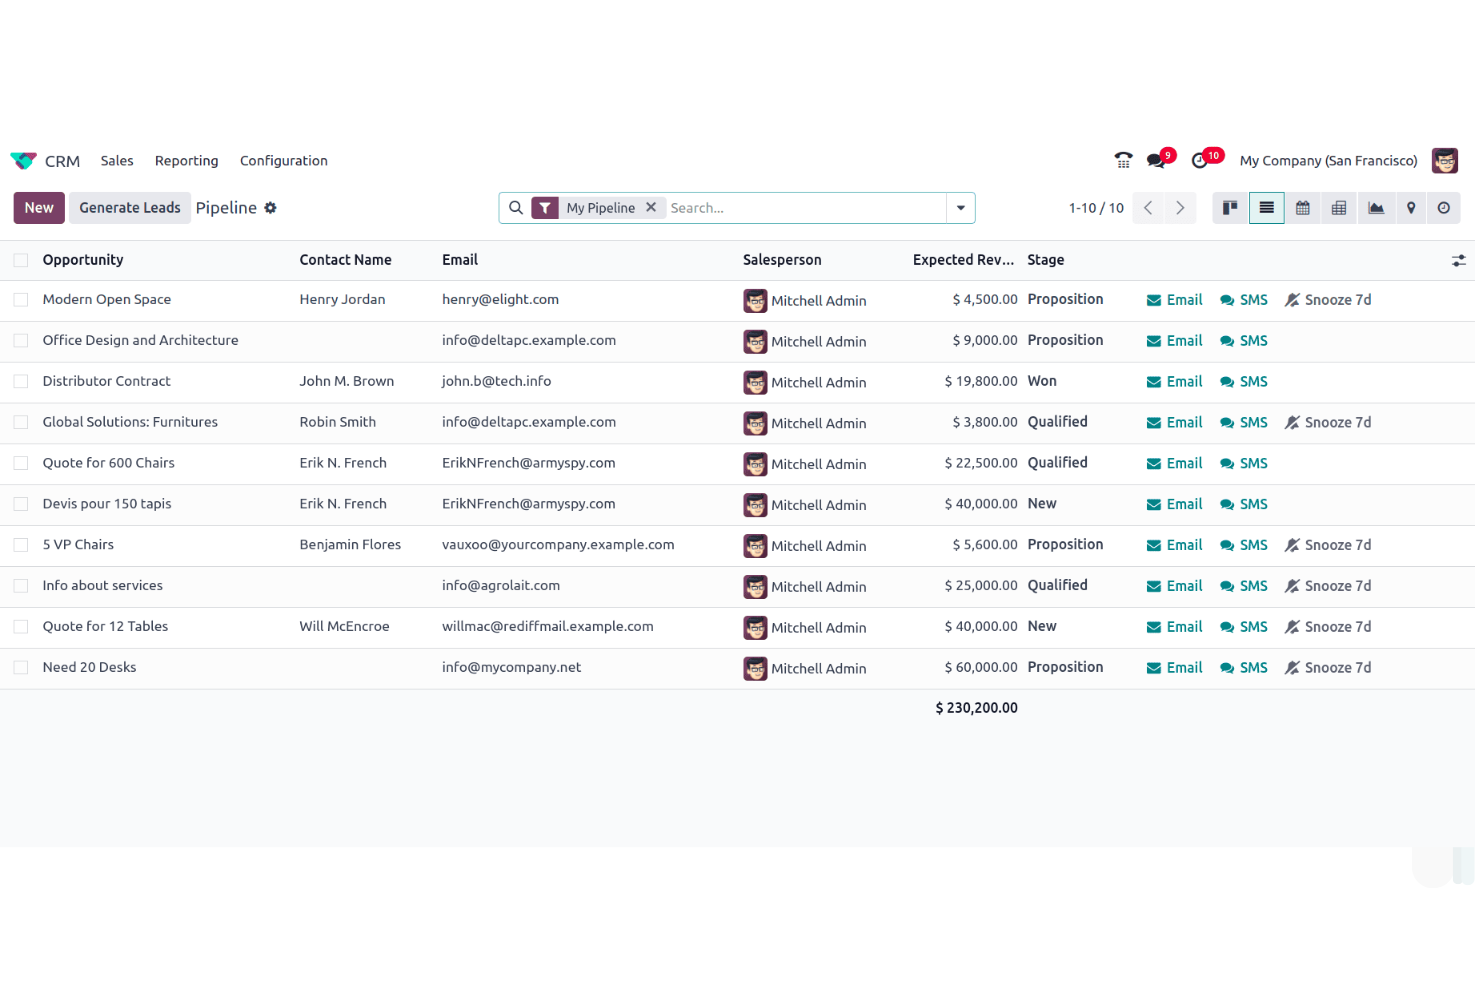Switch to the Map view

1411,207
